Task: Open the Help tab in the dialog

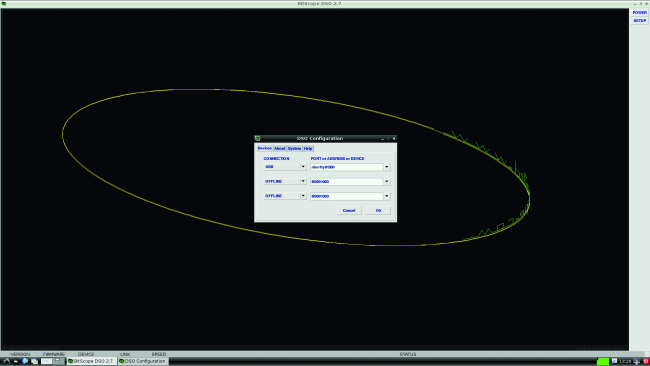Action: 308,148
